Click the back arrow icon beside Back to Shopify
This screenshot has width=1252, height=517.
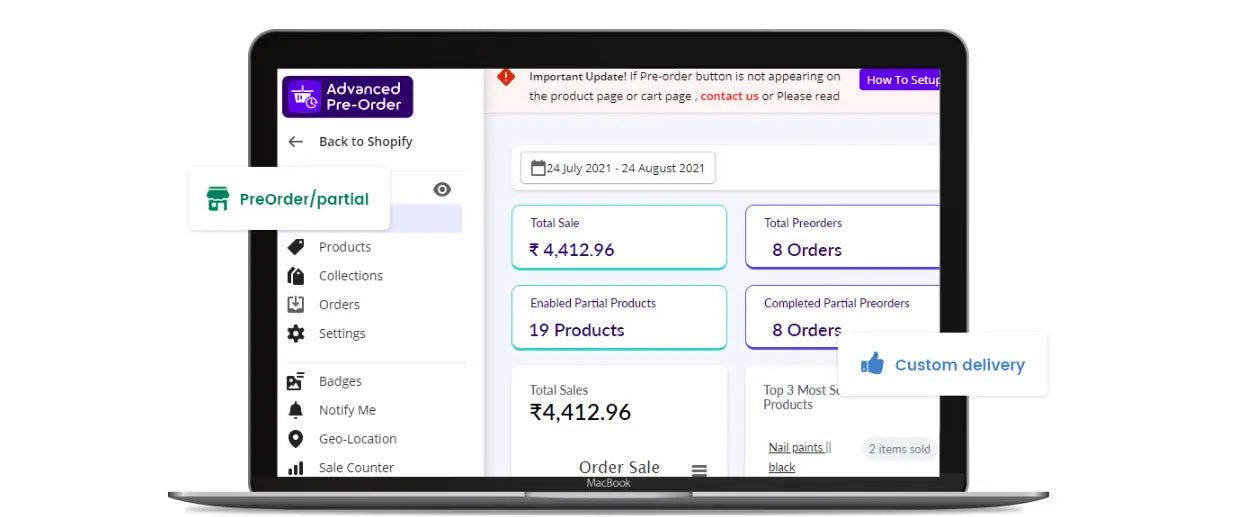[295, 142]
